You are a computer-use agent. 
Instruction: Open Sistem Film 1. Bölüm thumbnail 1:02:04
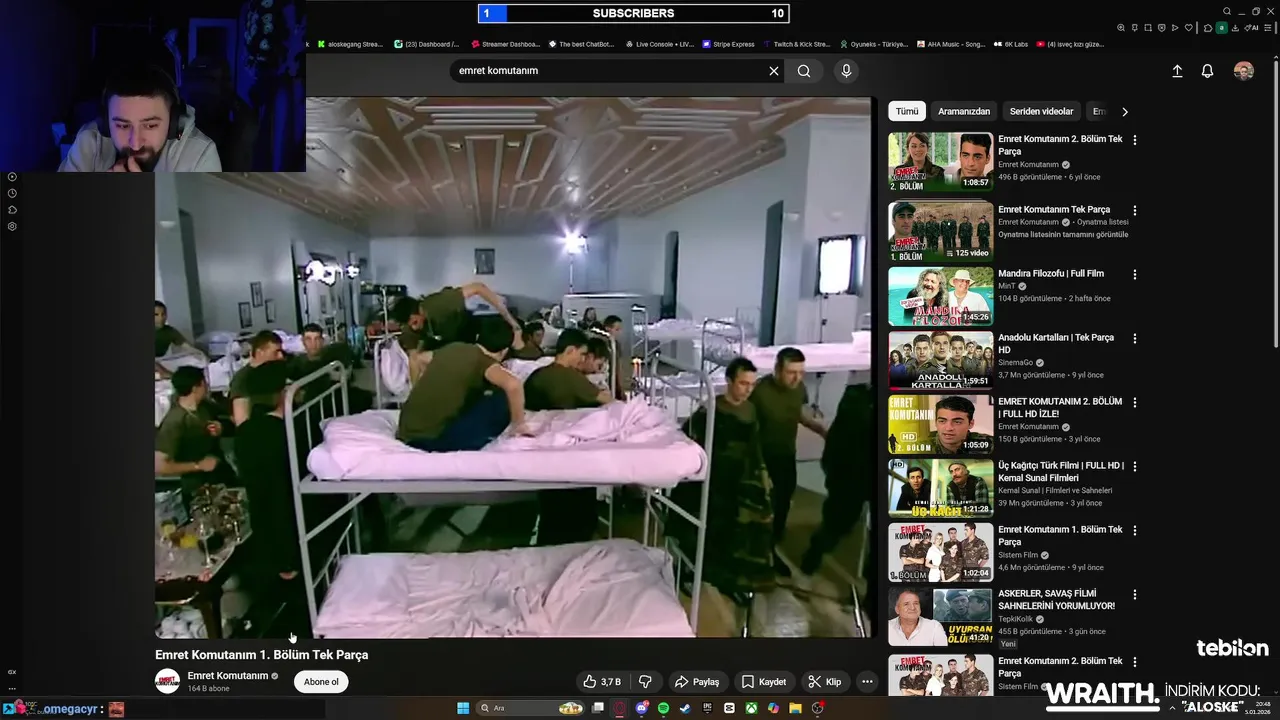point(941,552)
